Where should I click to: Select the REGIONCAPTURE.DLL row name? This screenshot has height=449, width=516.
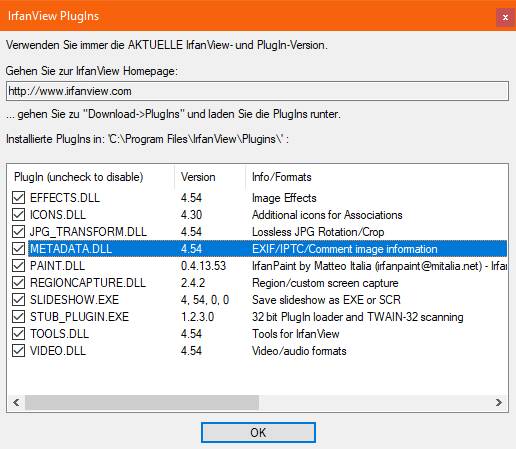point(88,283)
